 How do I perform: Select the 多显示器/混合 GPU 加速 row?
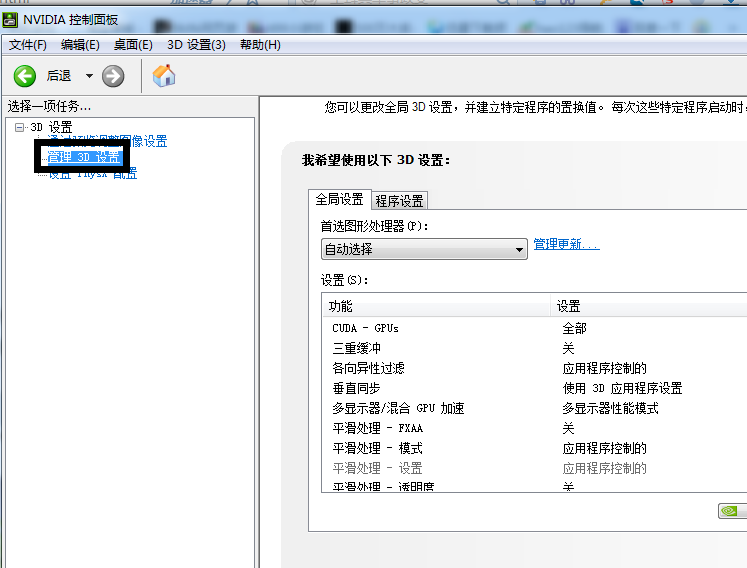(535, 408)
